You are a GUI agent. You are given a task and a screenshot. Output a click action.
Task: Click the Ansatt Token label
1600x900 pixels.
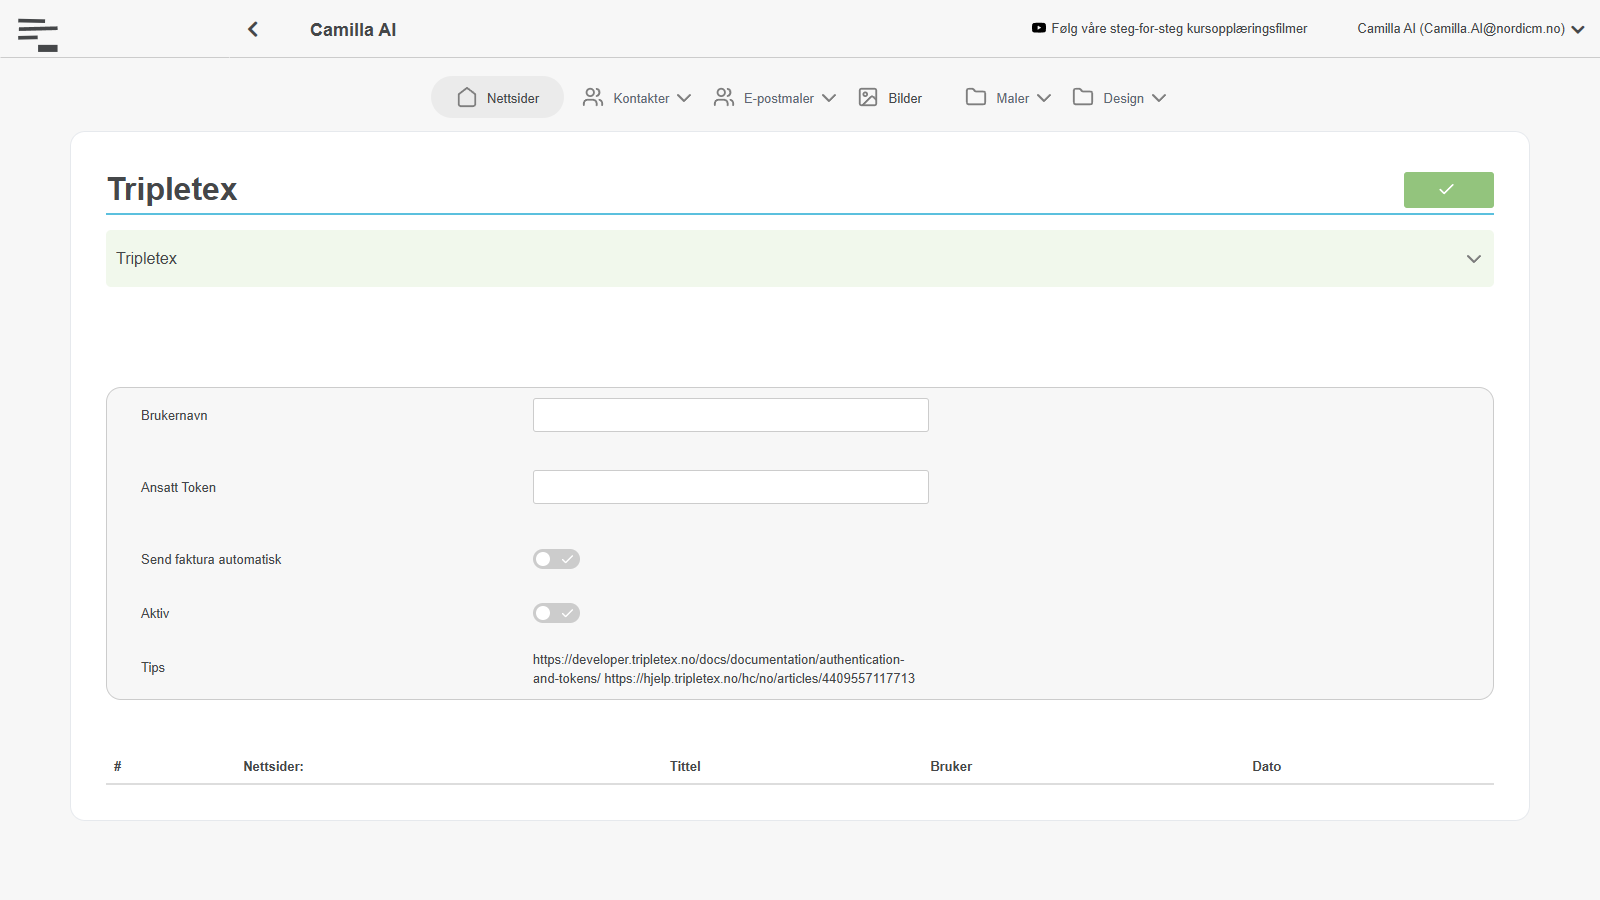point(178,487)
